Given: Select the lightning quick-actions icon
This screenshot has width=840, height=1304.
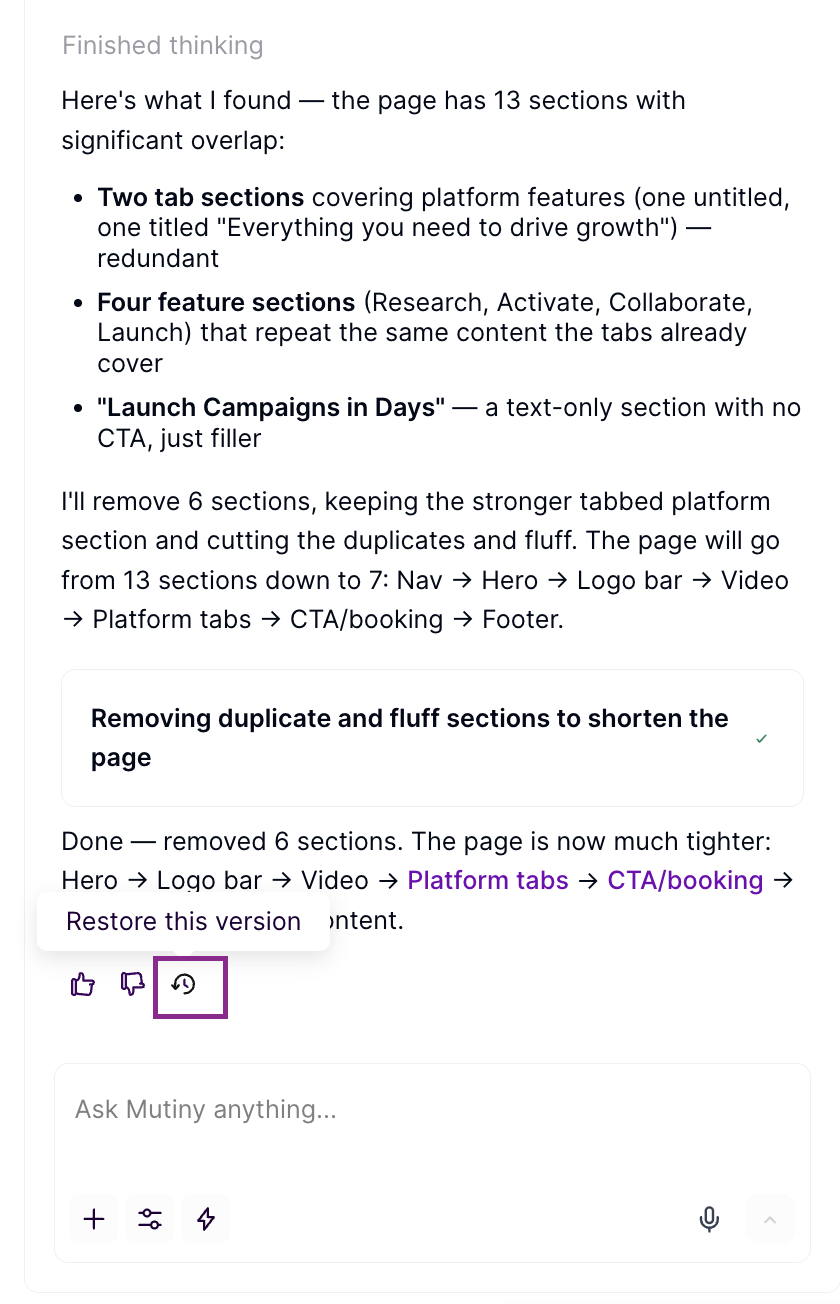Looking at the screenshot, I should pos(205,1219).
